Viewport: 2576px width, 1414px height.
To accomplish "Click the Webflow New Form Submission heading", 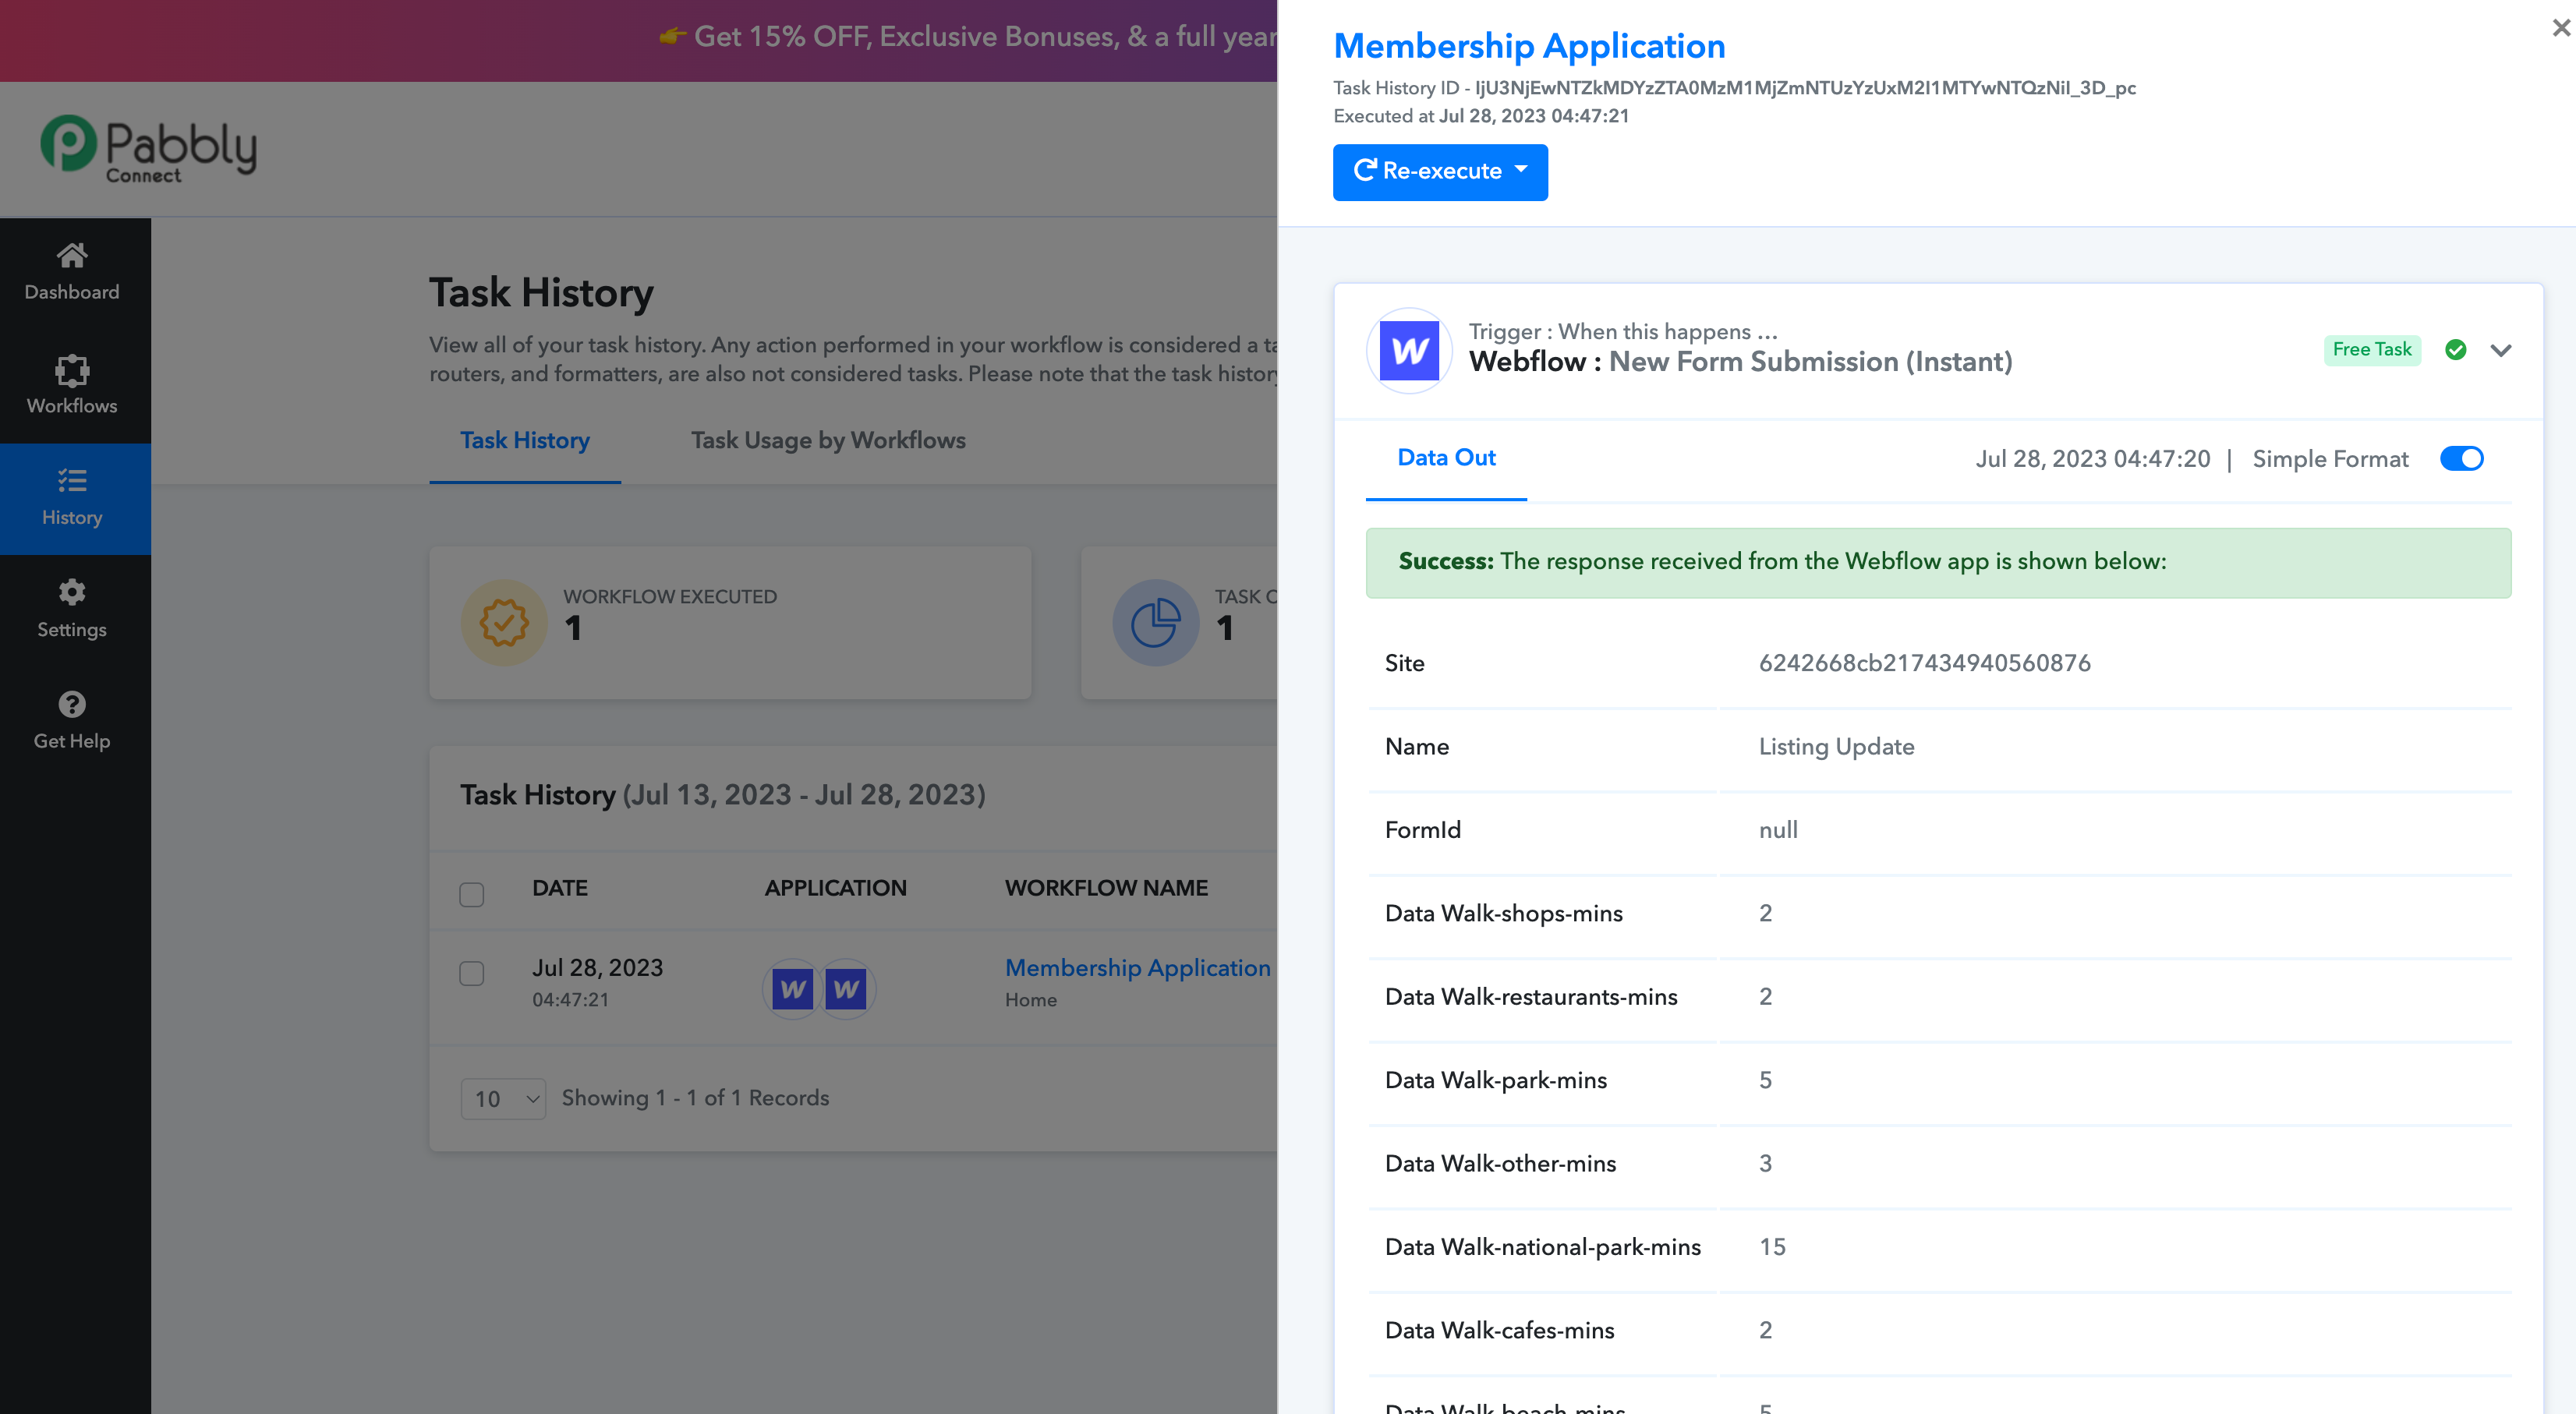I will click(1740, 362).
